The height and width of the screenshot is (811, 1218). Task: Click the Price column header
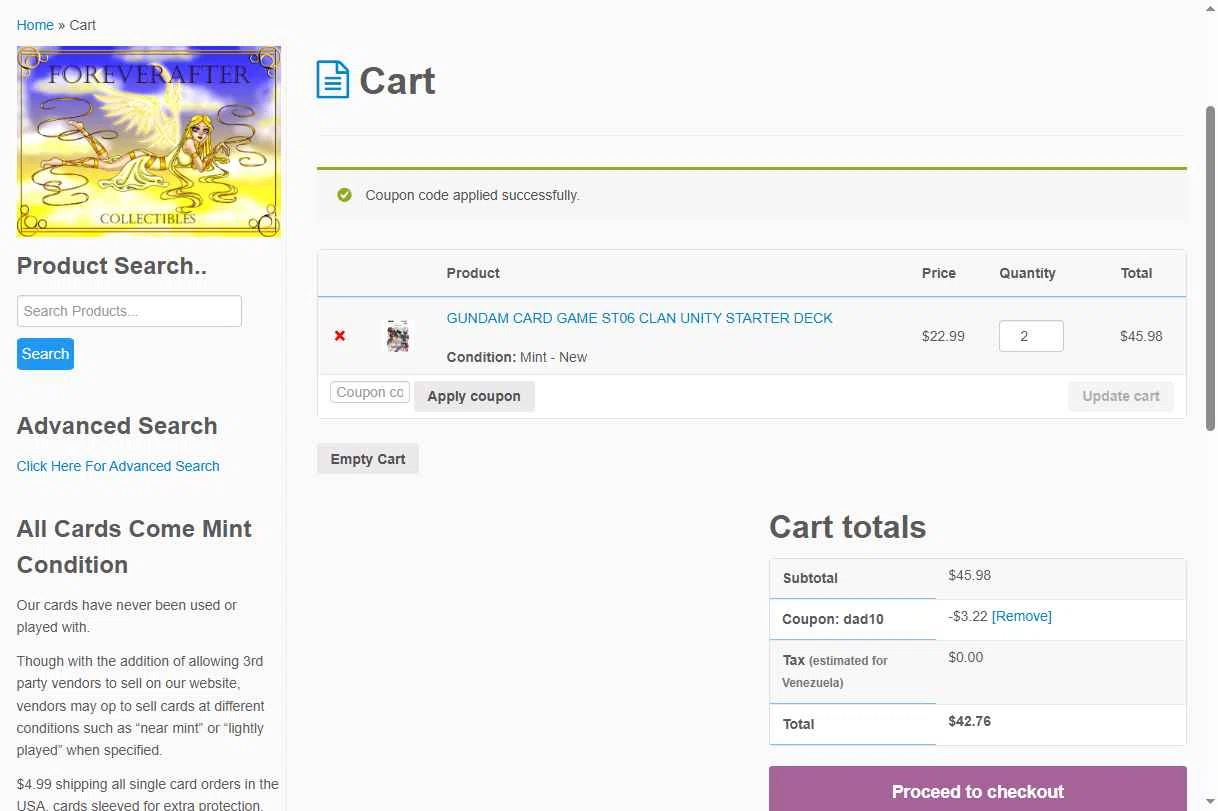939,273
